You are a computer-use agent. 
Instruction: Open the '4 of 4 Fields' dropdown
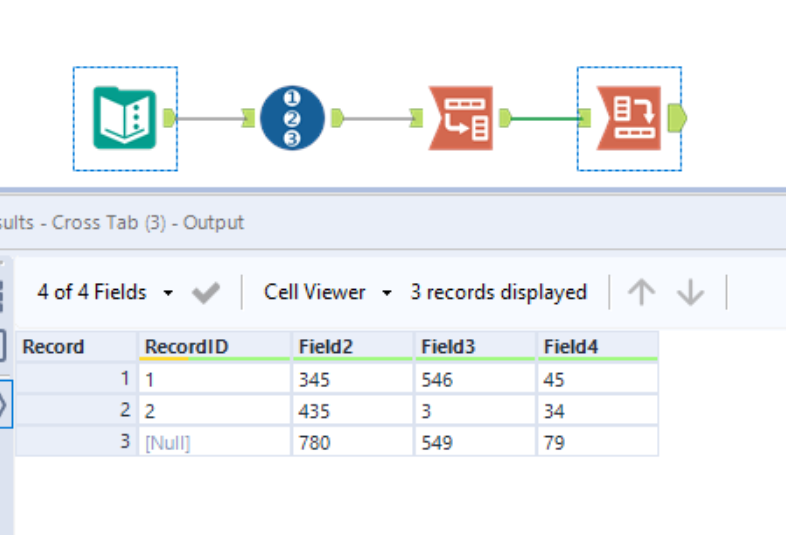click(x=104, y=293)
